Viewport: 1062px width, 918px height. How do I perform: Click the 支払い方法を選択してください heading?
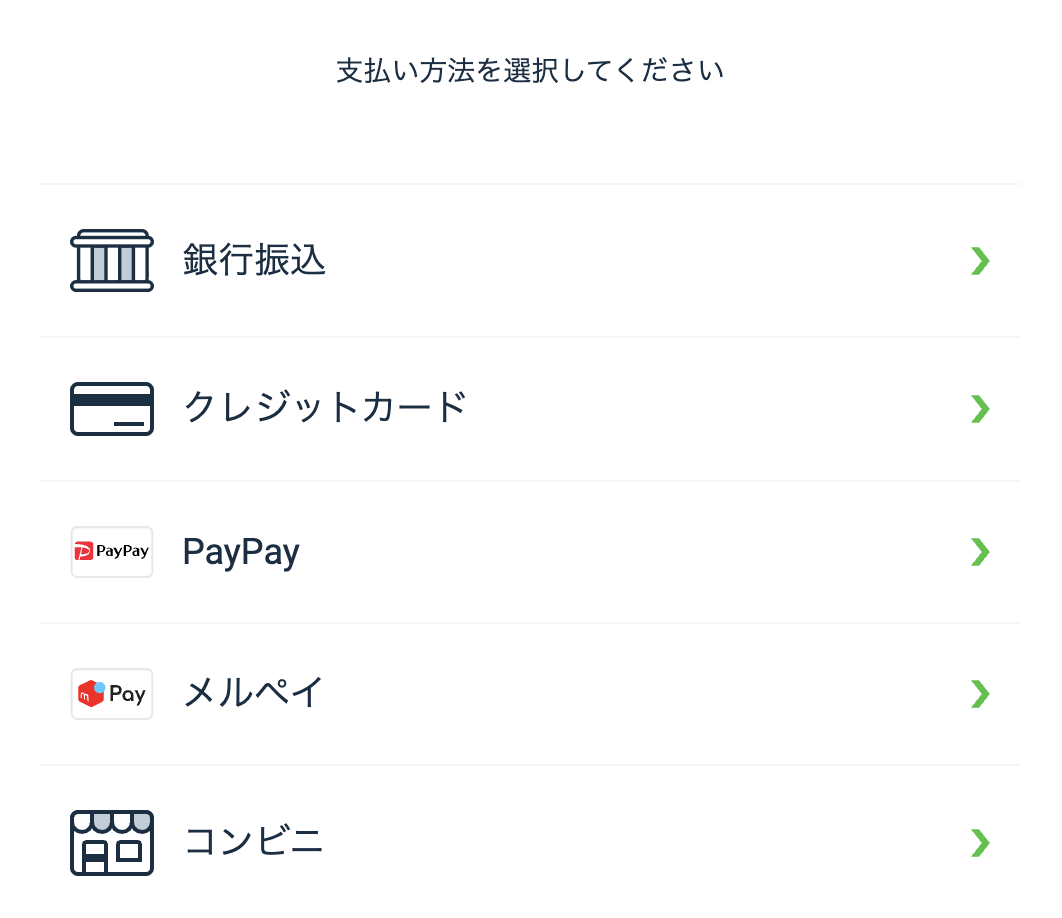(x=530, y=72)
